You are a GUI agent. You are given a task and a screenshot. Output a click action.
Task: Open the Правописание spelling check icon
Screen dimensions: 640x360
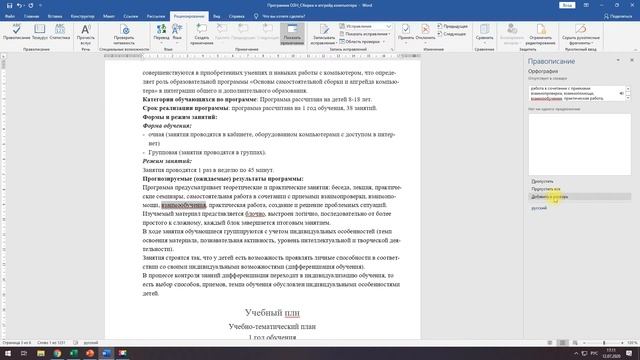16,32
